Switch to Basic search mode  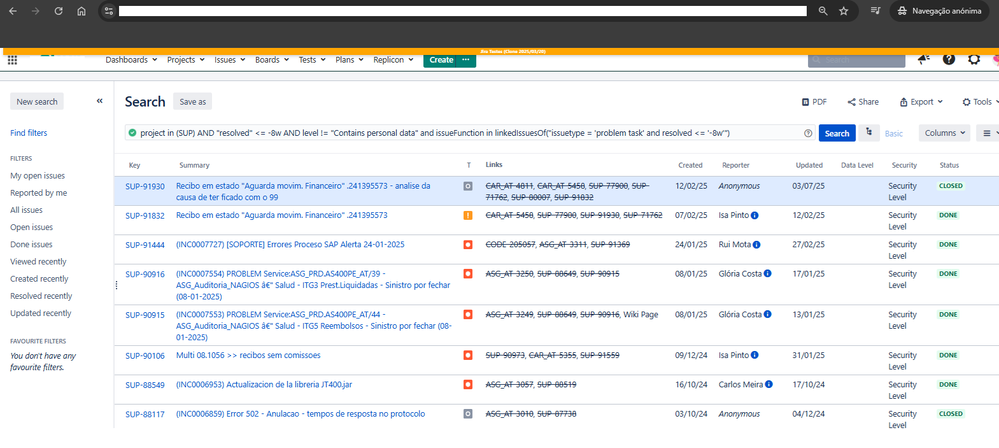click(x=893, y=133)
